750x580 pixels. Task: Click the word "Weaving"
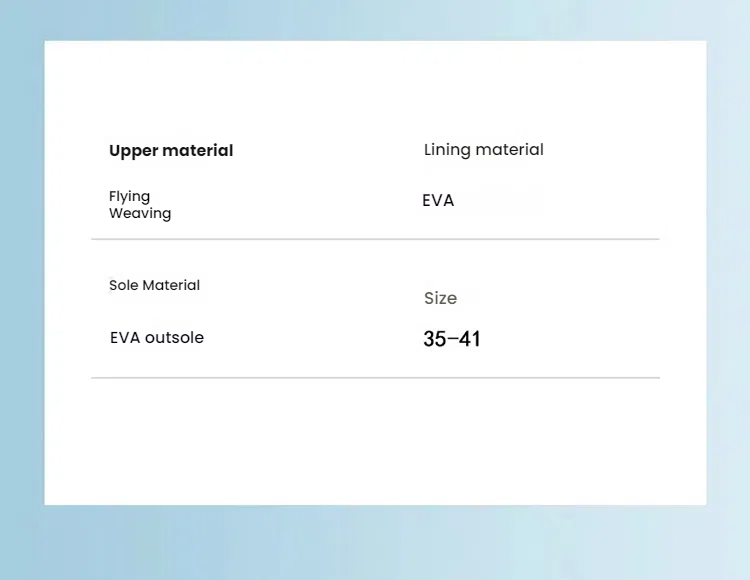point(140,214)
